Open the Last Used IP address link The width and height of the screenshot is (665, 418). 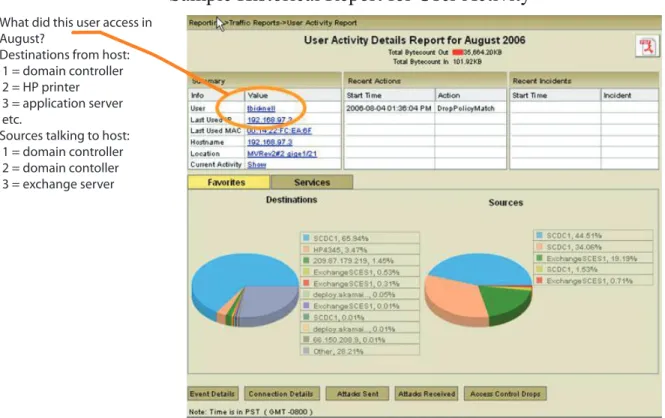tap(270, 120)
